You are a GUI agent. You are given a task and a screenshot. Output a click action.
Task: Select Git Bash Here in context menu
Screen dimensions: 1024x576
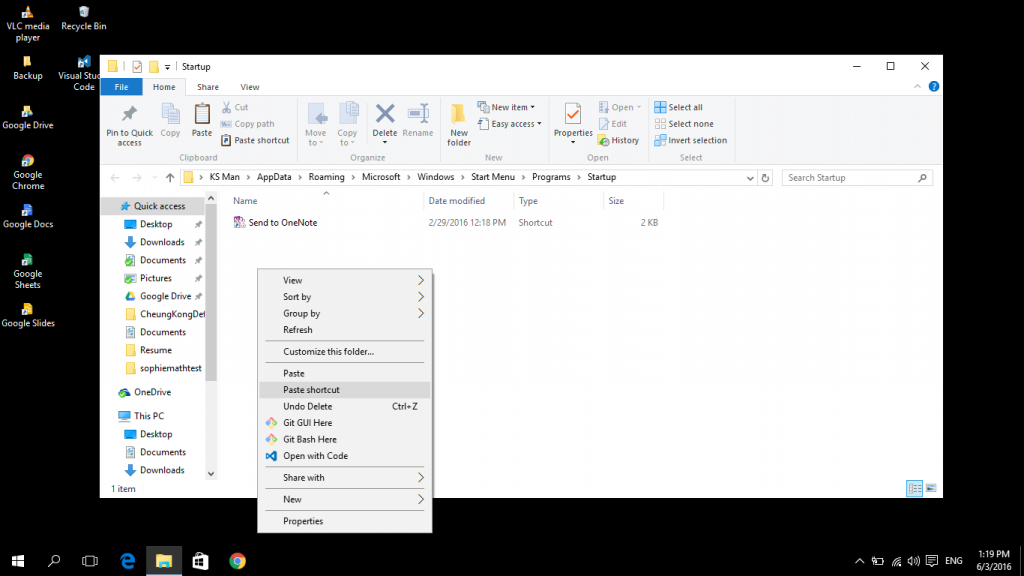point(309,439)
